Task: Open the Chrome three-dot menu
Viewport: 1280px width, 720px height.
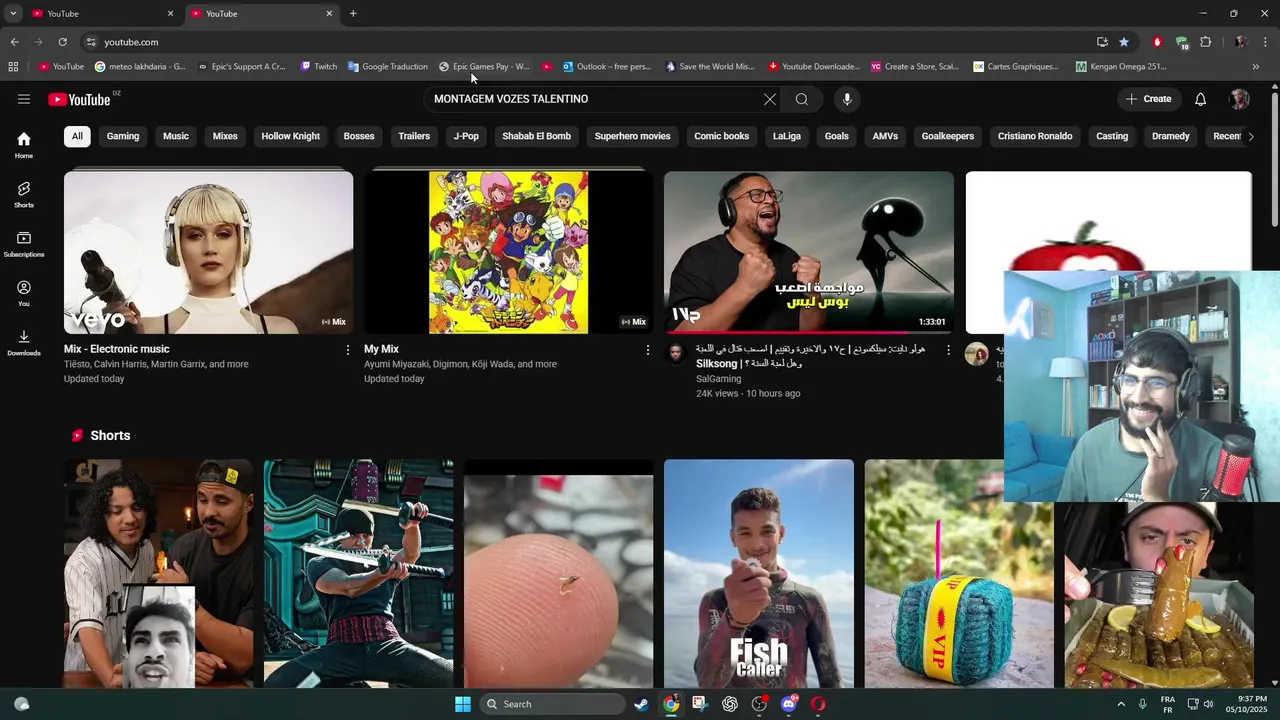Action: (x=1266, y=42)
